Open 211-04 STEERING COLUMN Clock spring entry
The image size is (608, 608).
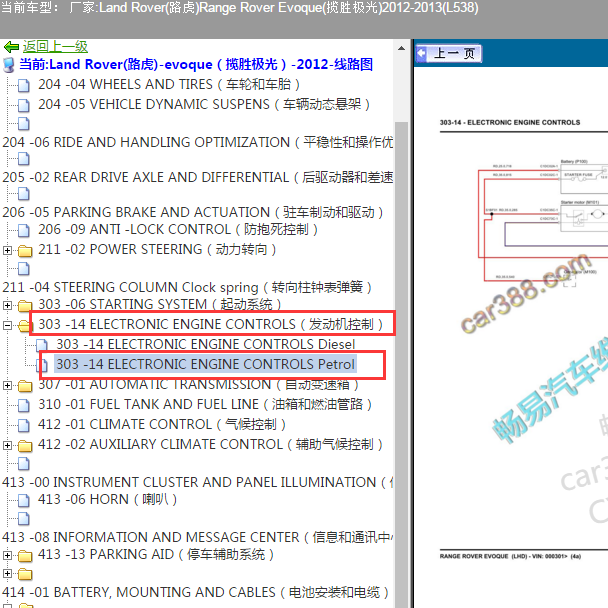click(x=187, y=287)
